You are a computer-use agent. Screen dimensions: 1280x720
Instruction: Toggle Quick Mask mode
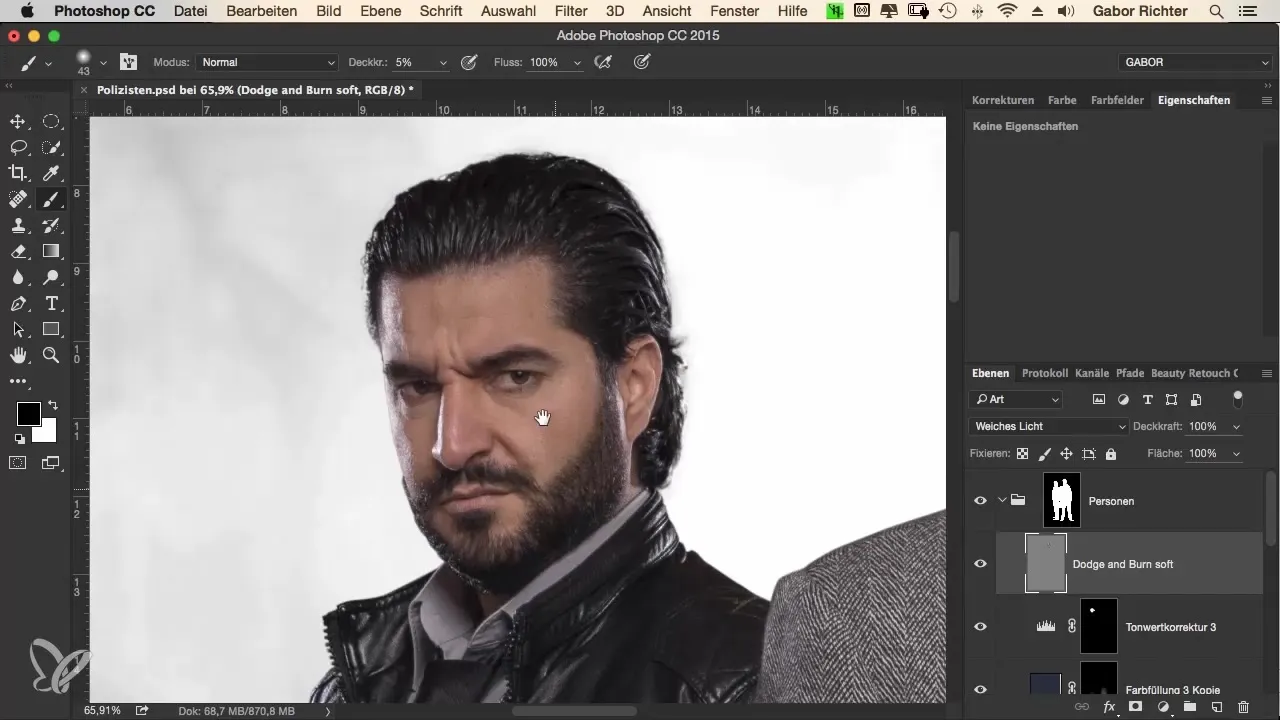click(x=18, y=463)
